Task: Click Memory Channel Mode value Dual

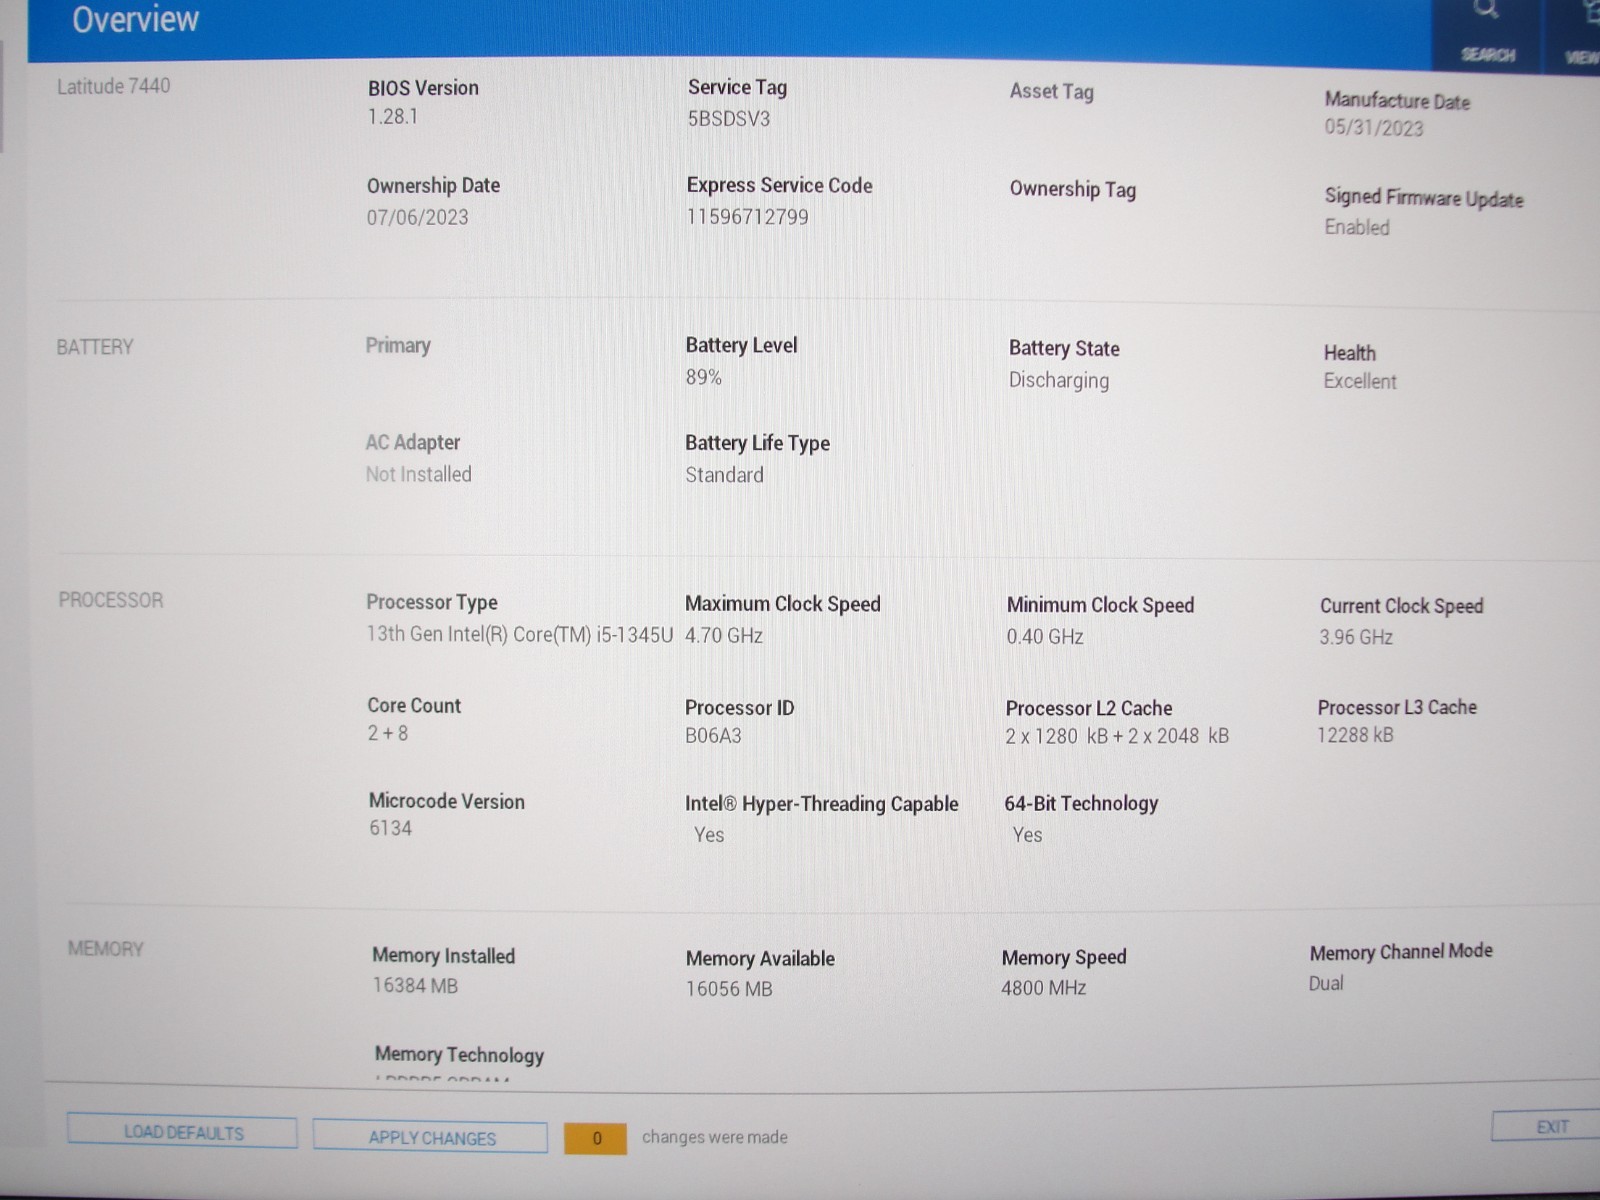Action: pos(1326,983)
